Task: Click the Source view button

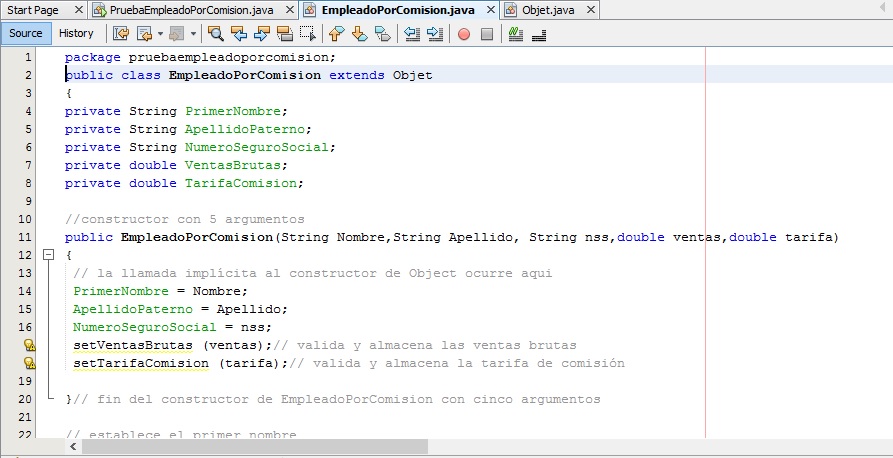Action: [x=26, y=33]
